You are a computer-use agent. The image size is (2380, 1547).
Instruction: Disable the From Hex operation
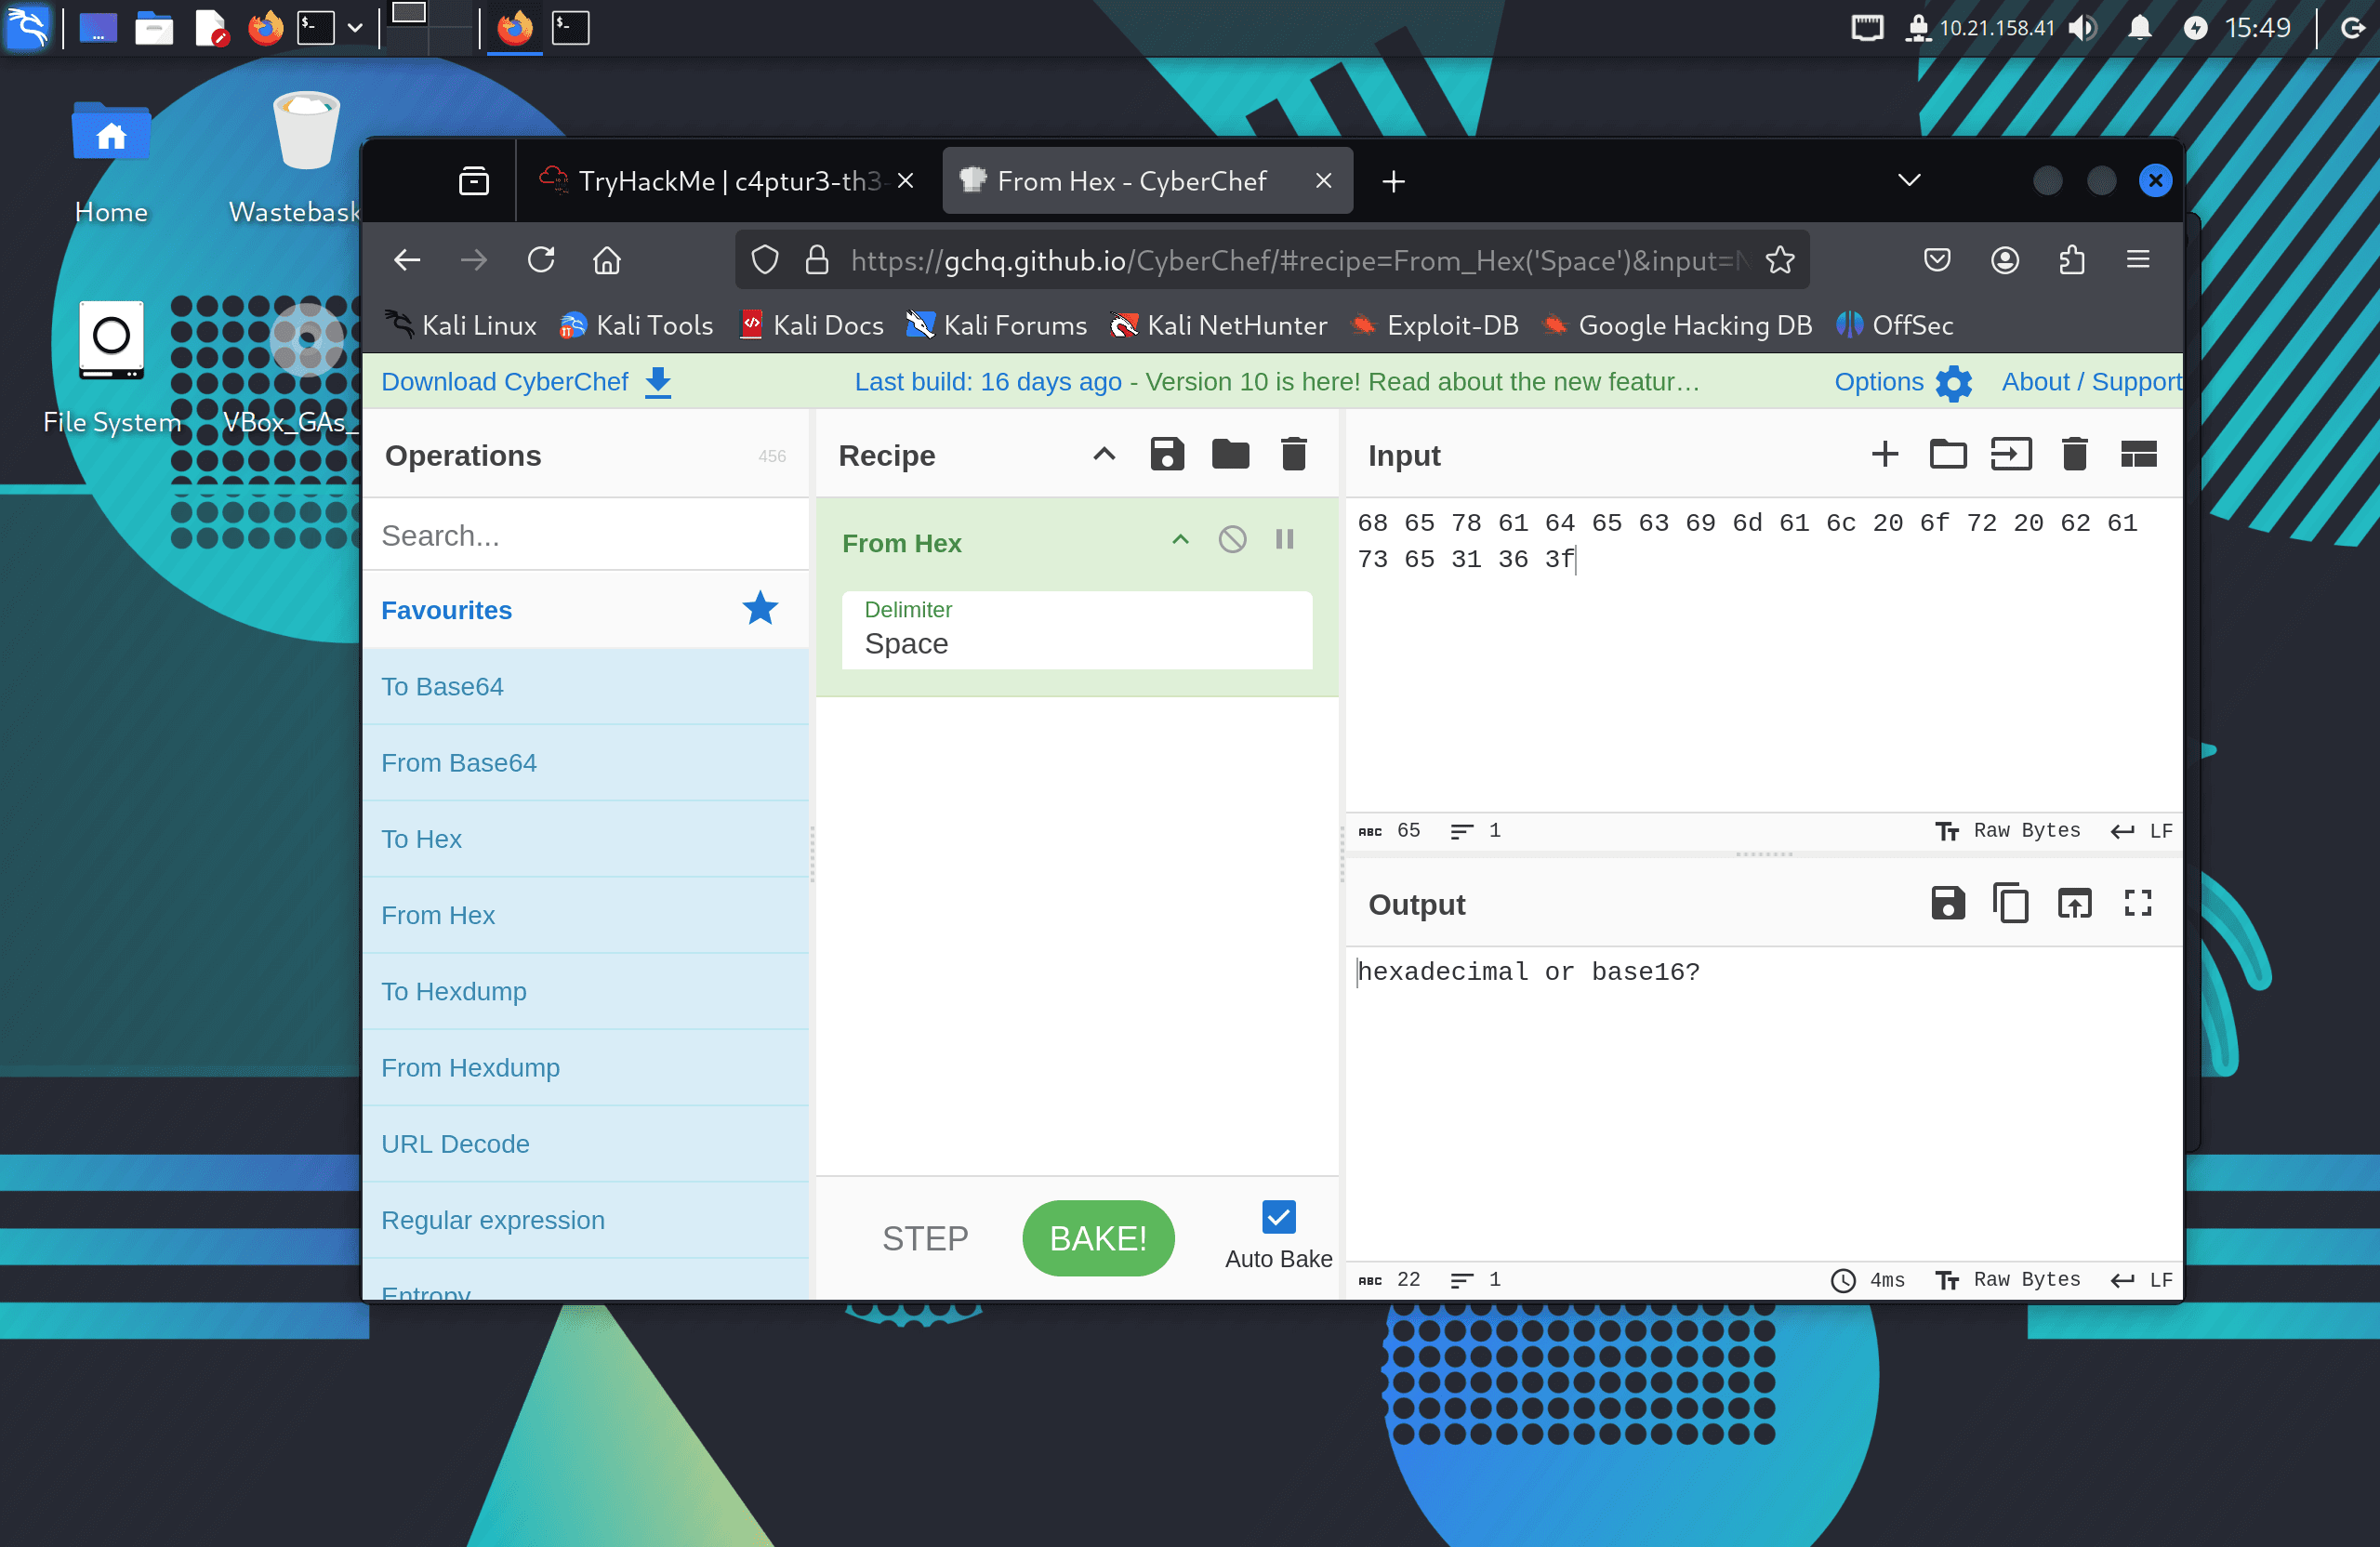pos(1232,540)
